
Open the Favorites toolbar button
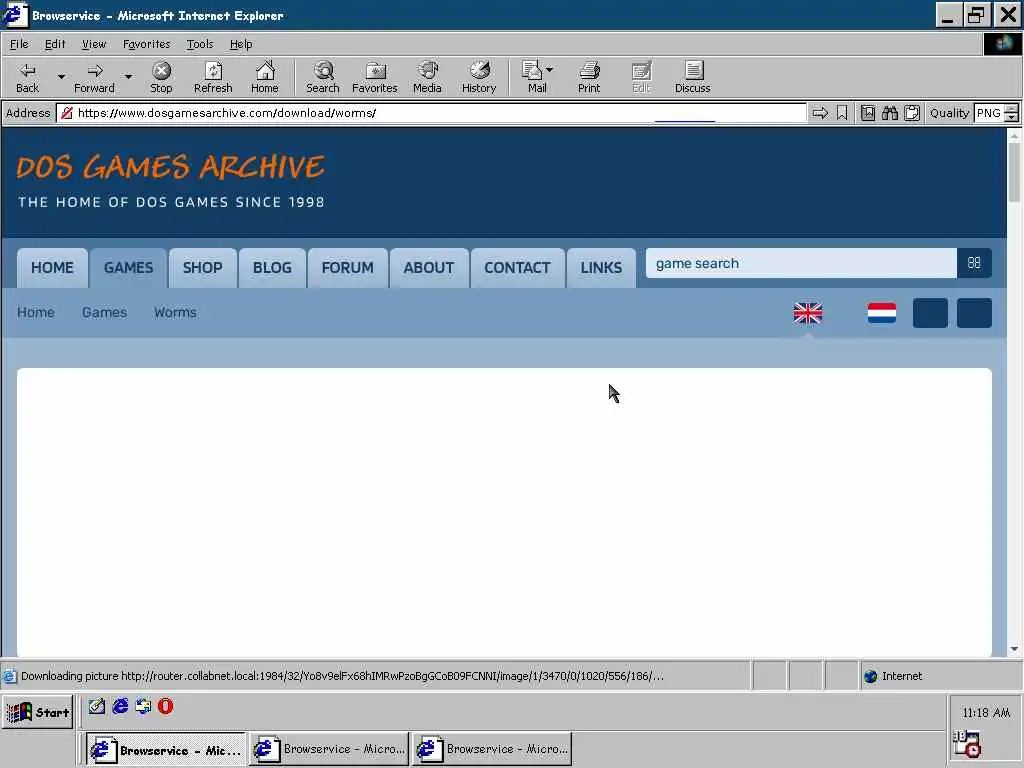pyautogui.click(x=375, y=77)
